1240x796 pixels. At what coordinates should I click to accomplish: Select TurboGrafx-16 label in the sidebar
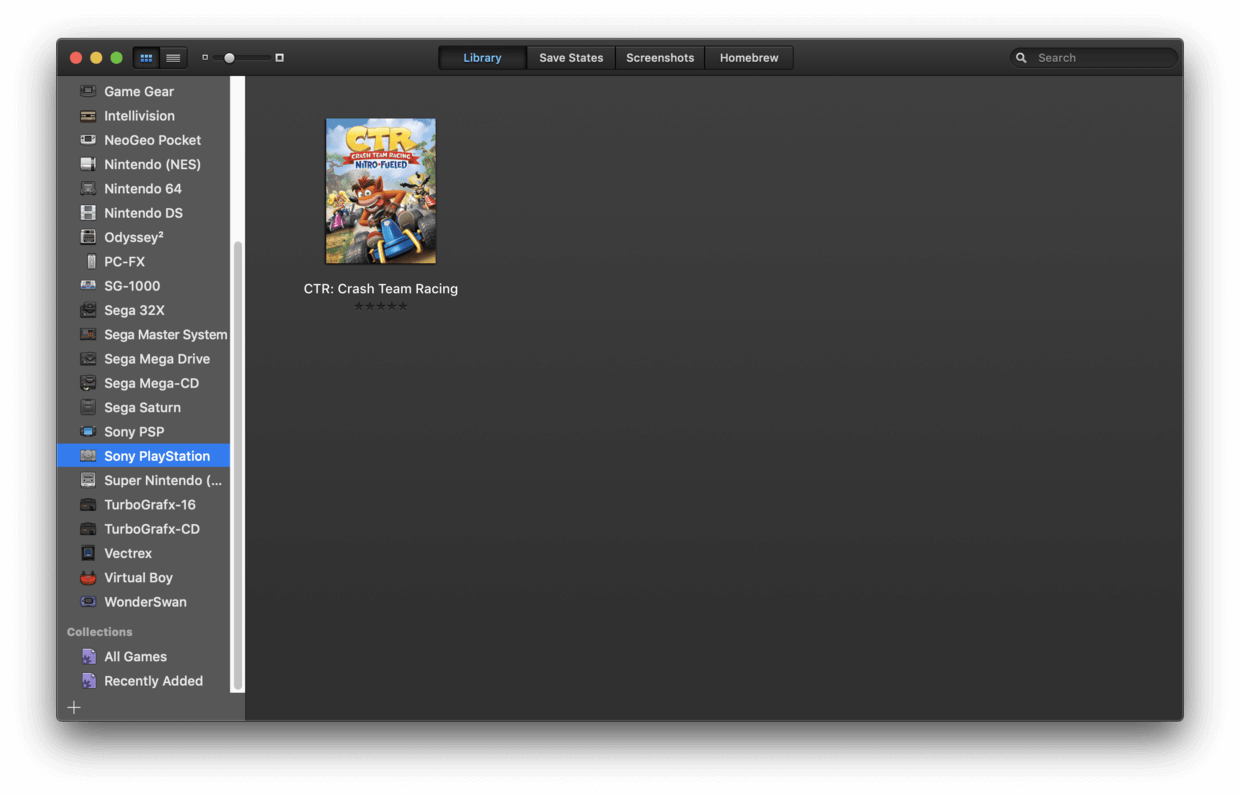150,505
